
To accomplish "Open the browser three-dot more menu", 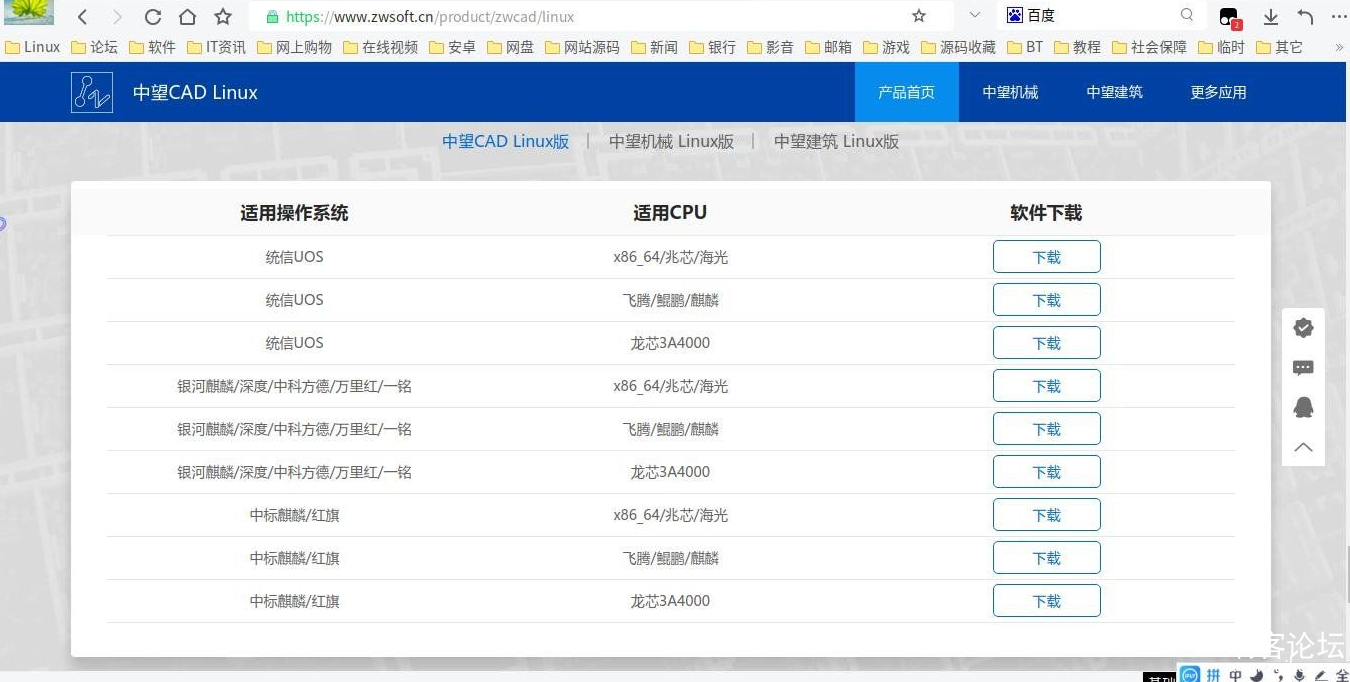I will click(x=1339, y=17).
